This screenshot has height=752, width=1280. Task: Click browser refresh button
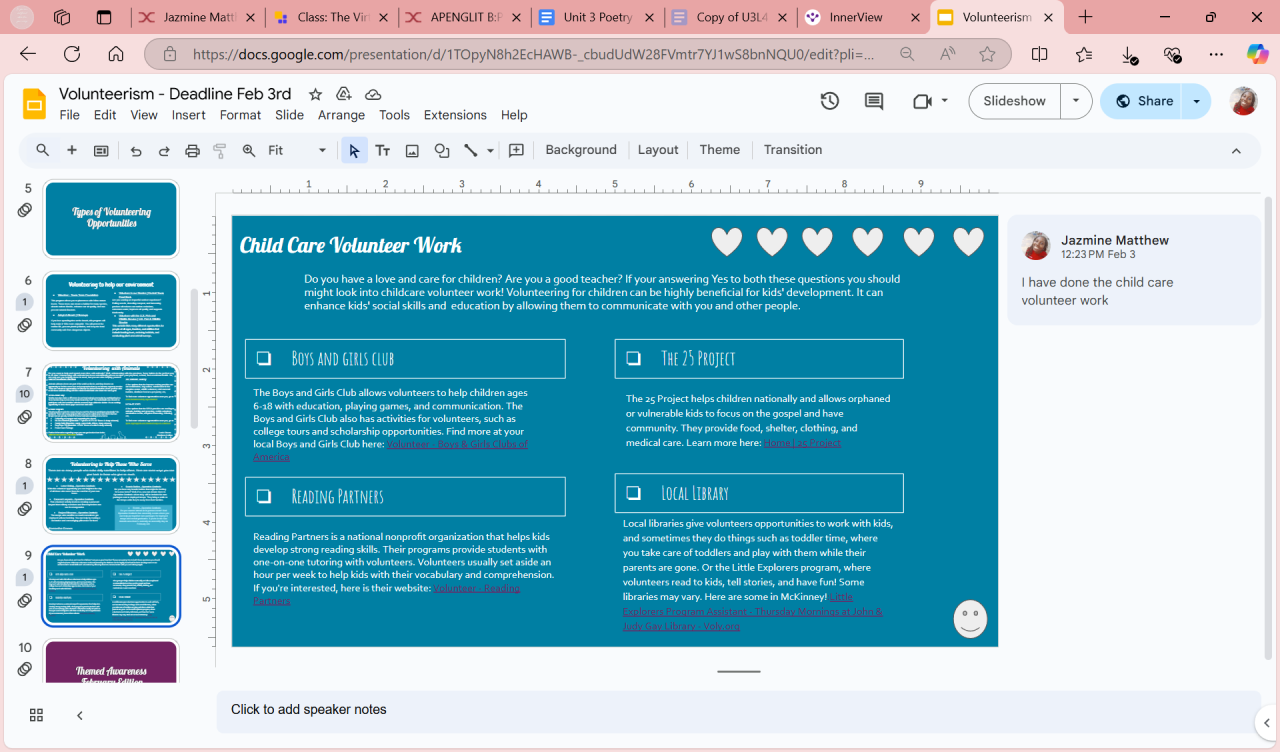[x=72, y=54]
